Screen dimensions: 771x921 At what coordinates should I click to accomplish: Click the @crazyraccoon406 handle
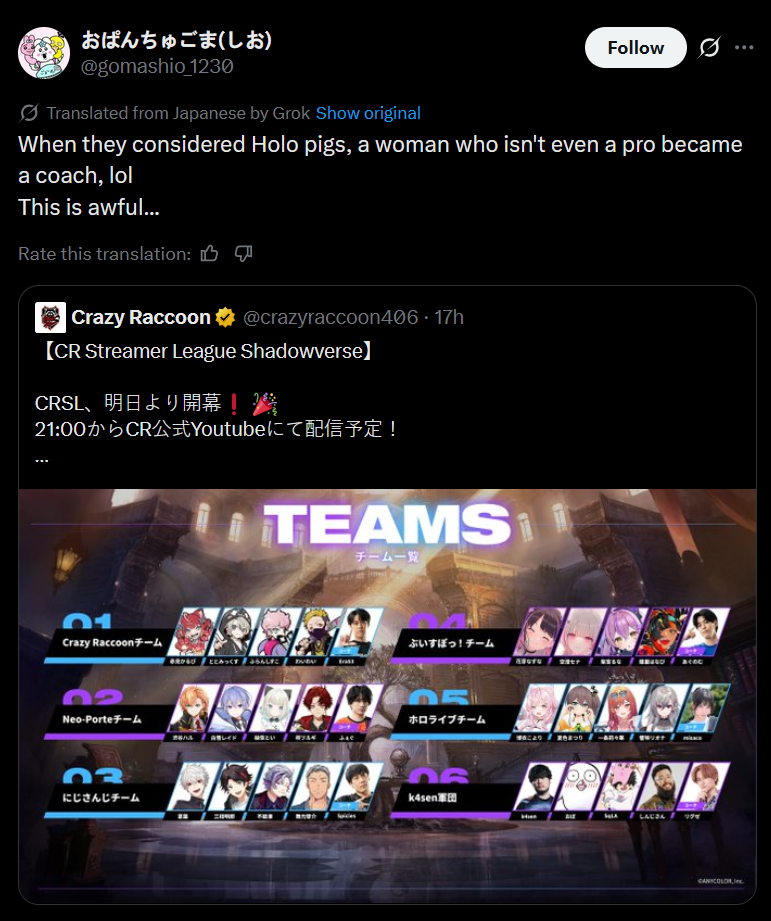click(331, 317)
